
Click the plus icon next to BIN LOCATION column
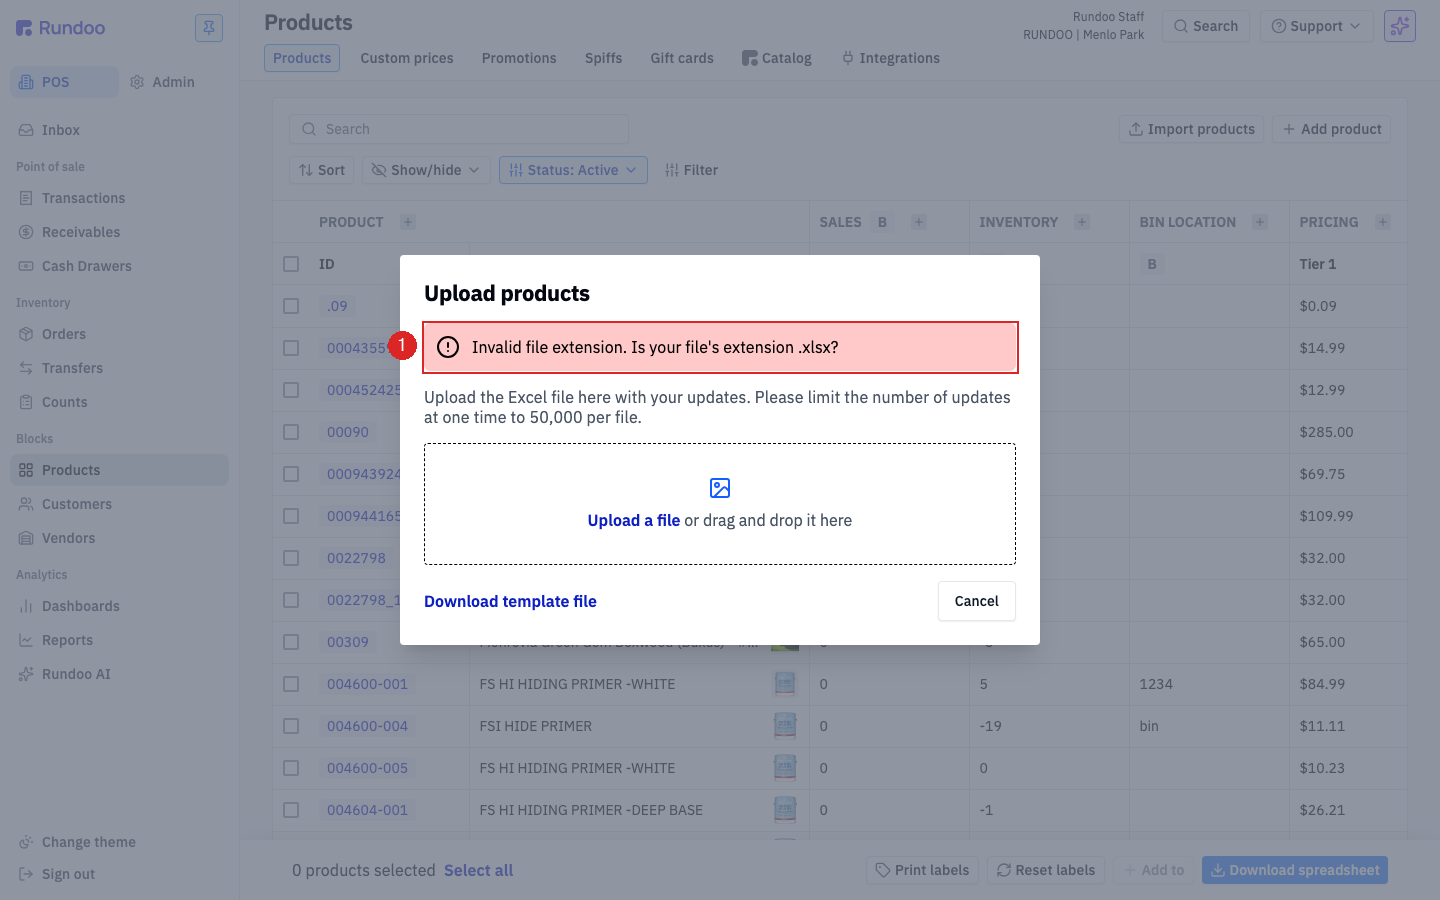click(1260, 222)
